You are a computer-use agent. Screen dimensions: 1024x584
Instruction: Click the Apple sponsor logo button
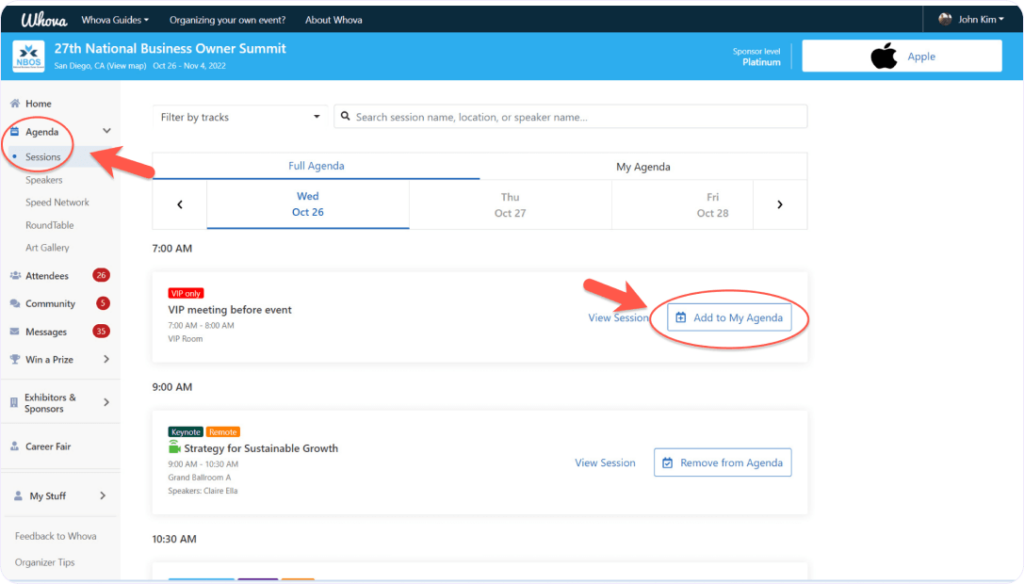click(x=901, y=55)
